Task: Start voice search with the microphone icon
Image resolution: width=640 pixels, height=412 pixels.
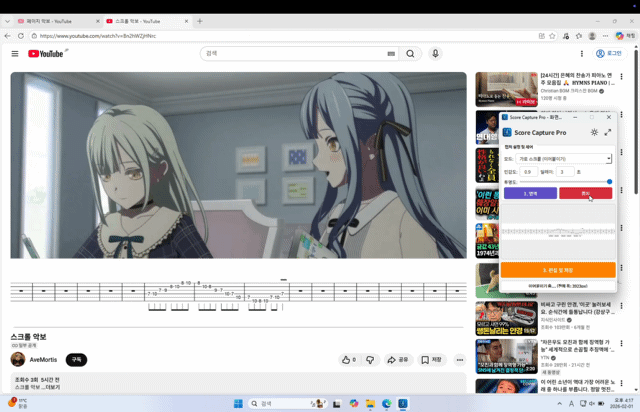Action: pyautogui.click(x=435, y=54)
